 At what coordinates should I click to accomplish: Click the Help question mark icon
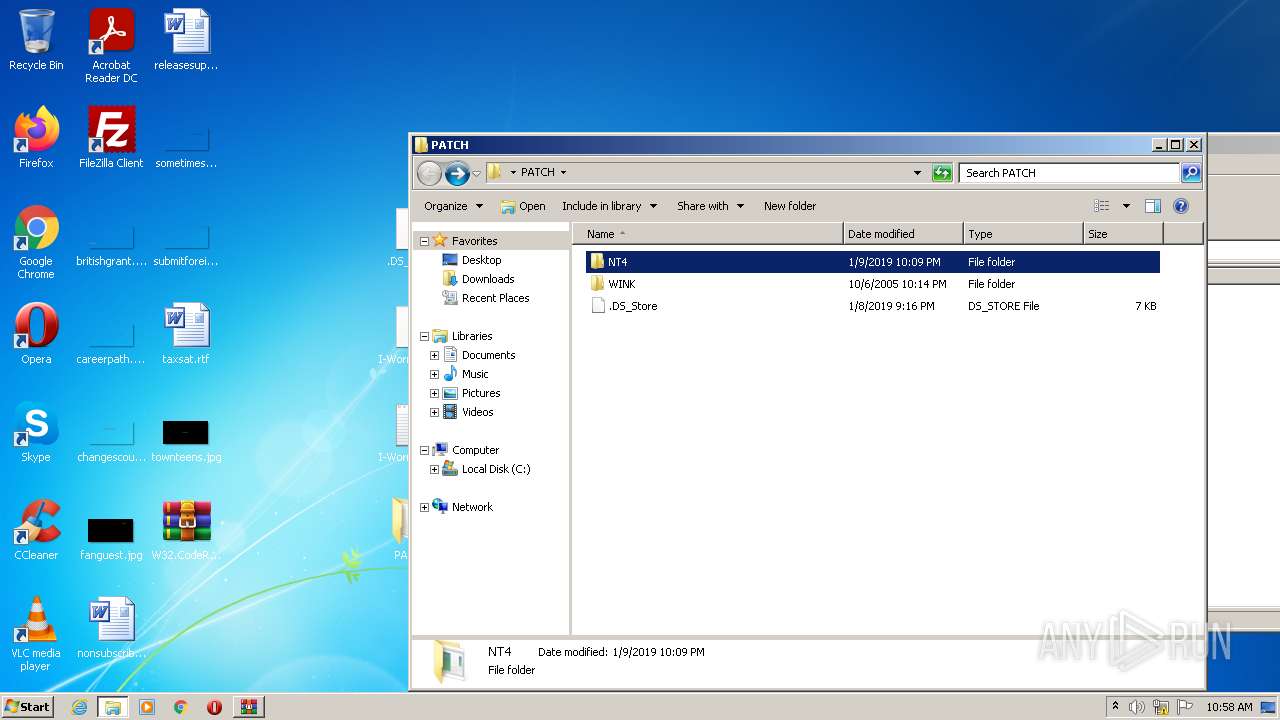pos(1181,206)
